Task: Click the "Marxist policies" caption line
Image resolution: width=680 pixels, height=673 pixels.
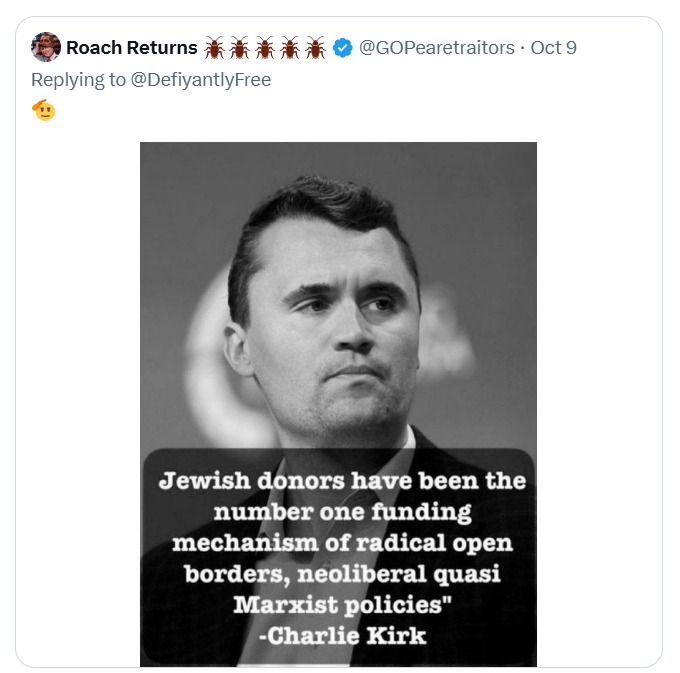Action: pos(338,605)
